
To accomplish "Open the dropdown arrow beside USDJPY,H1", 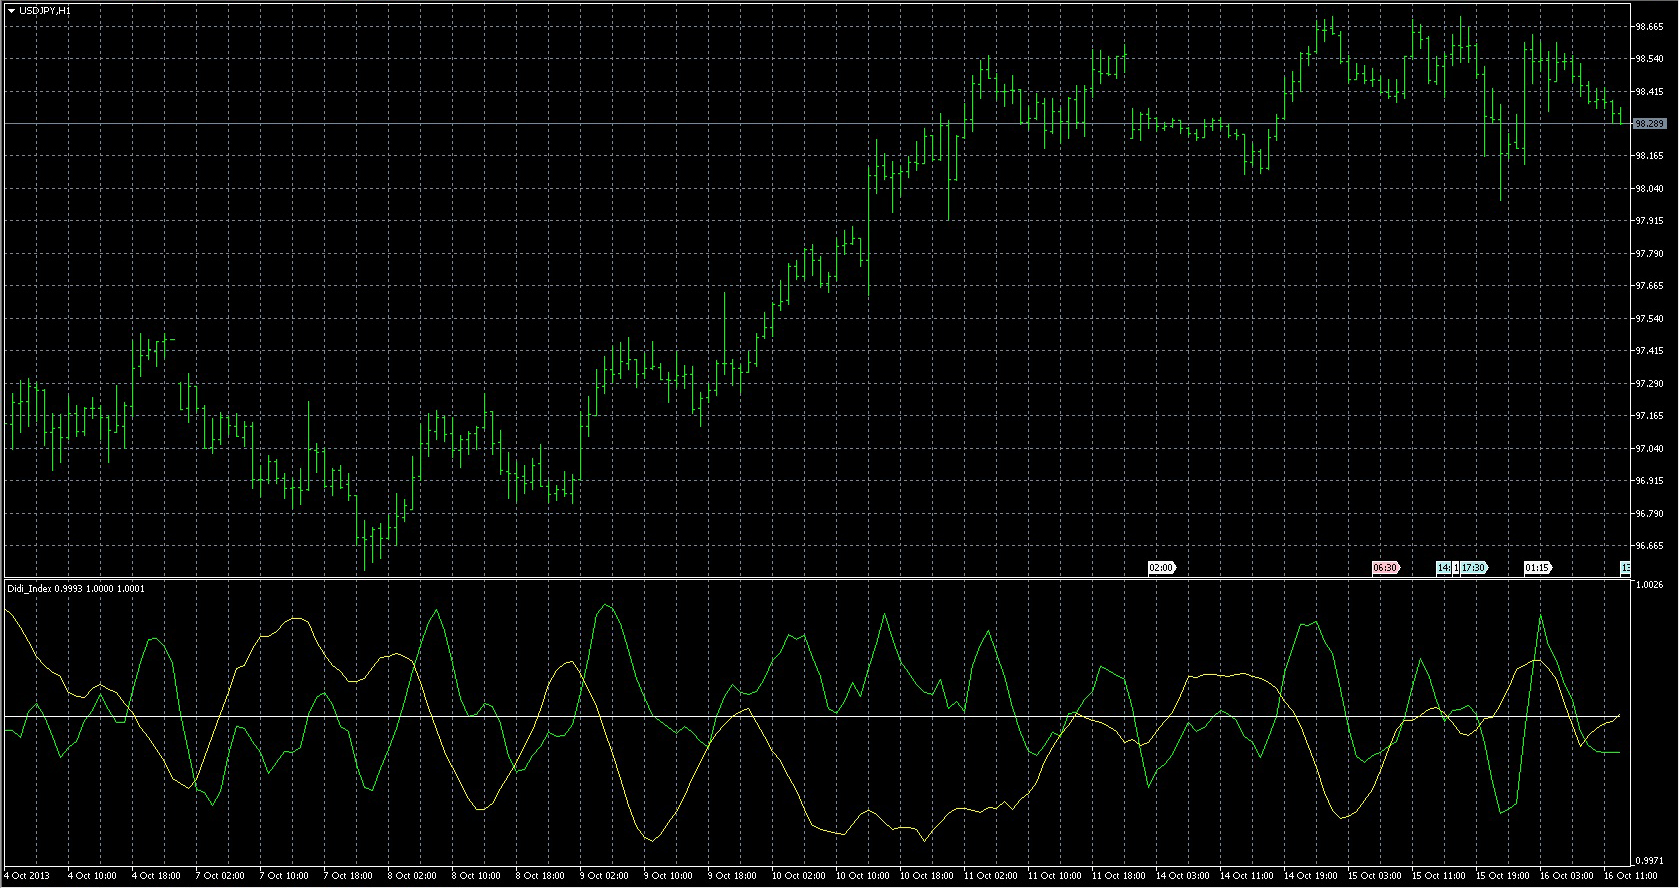I will 11,10.
